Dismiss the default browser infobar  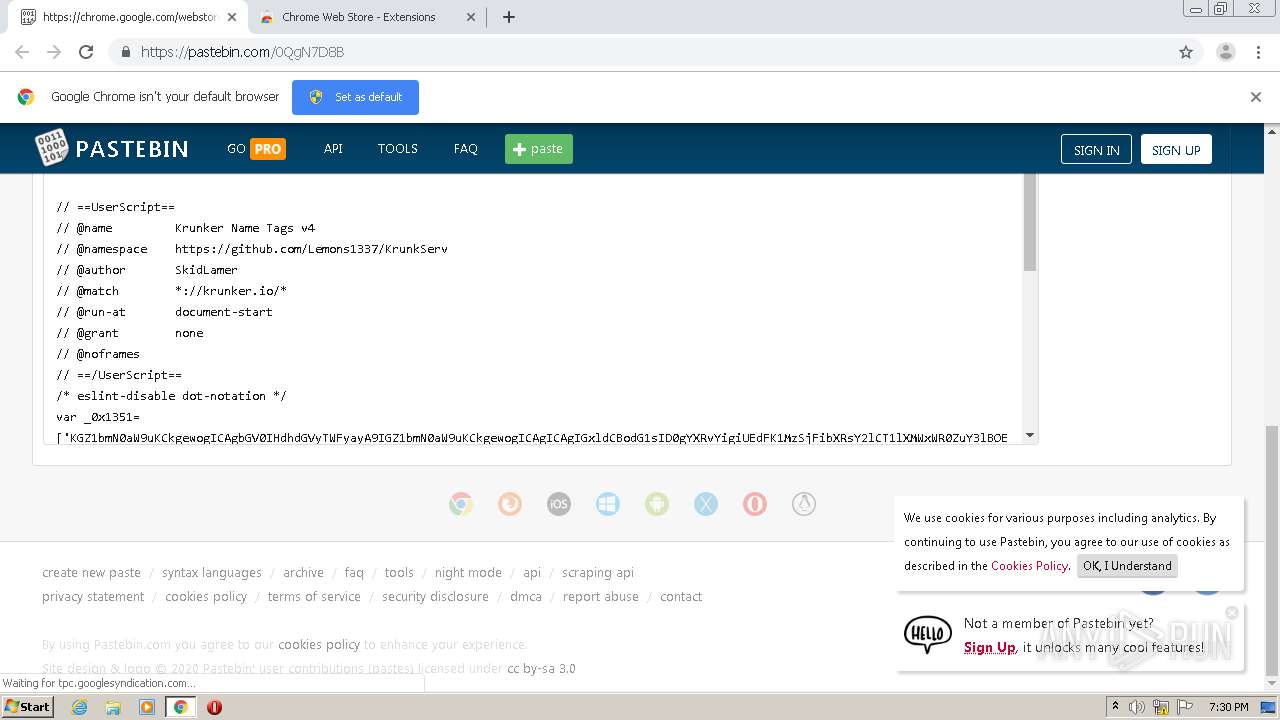(1256, 97)
